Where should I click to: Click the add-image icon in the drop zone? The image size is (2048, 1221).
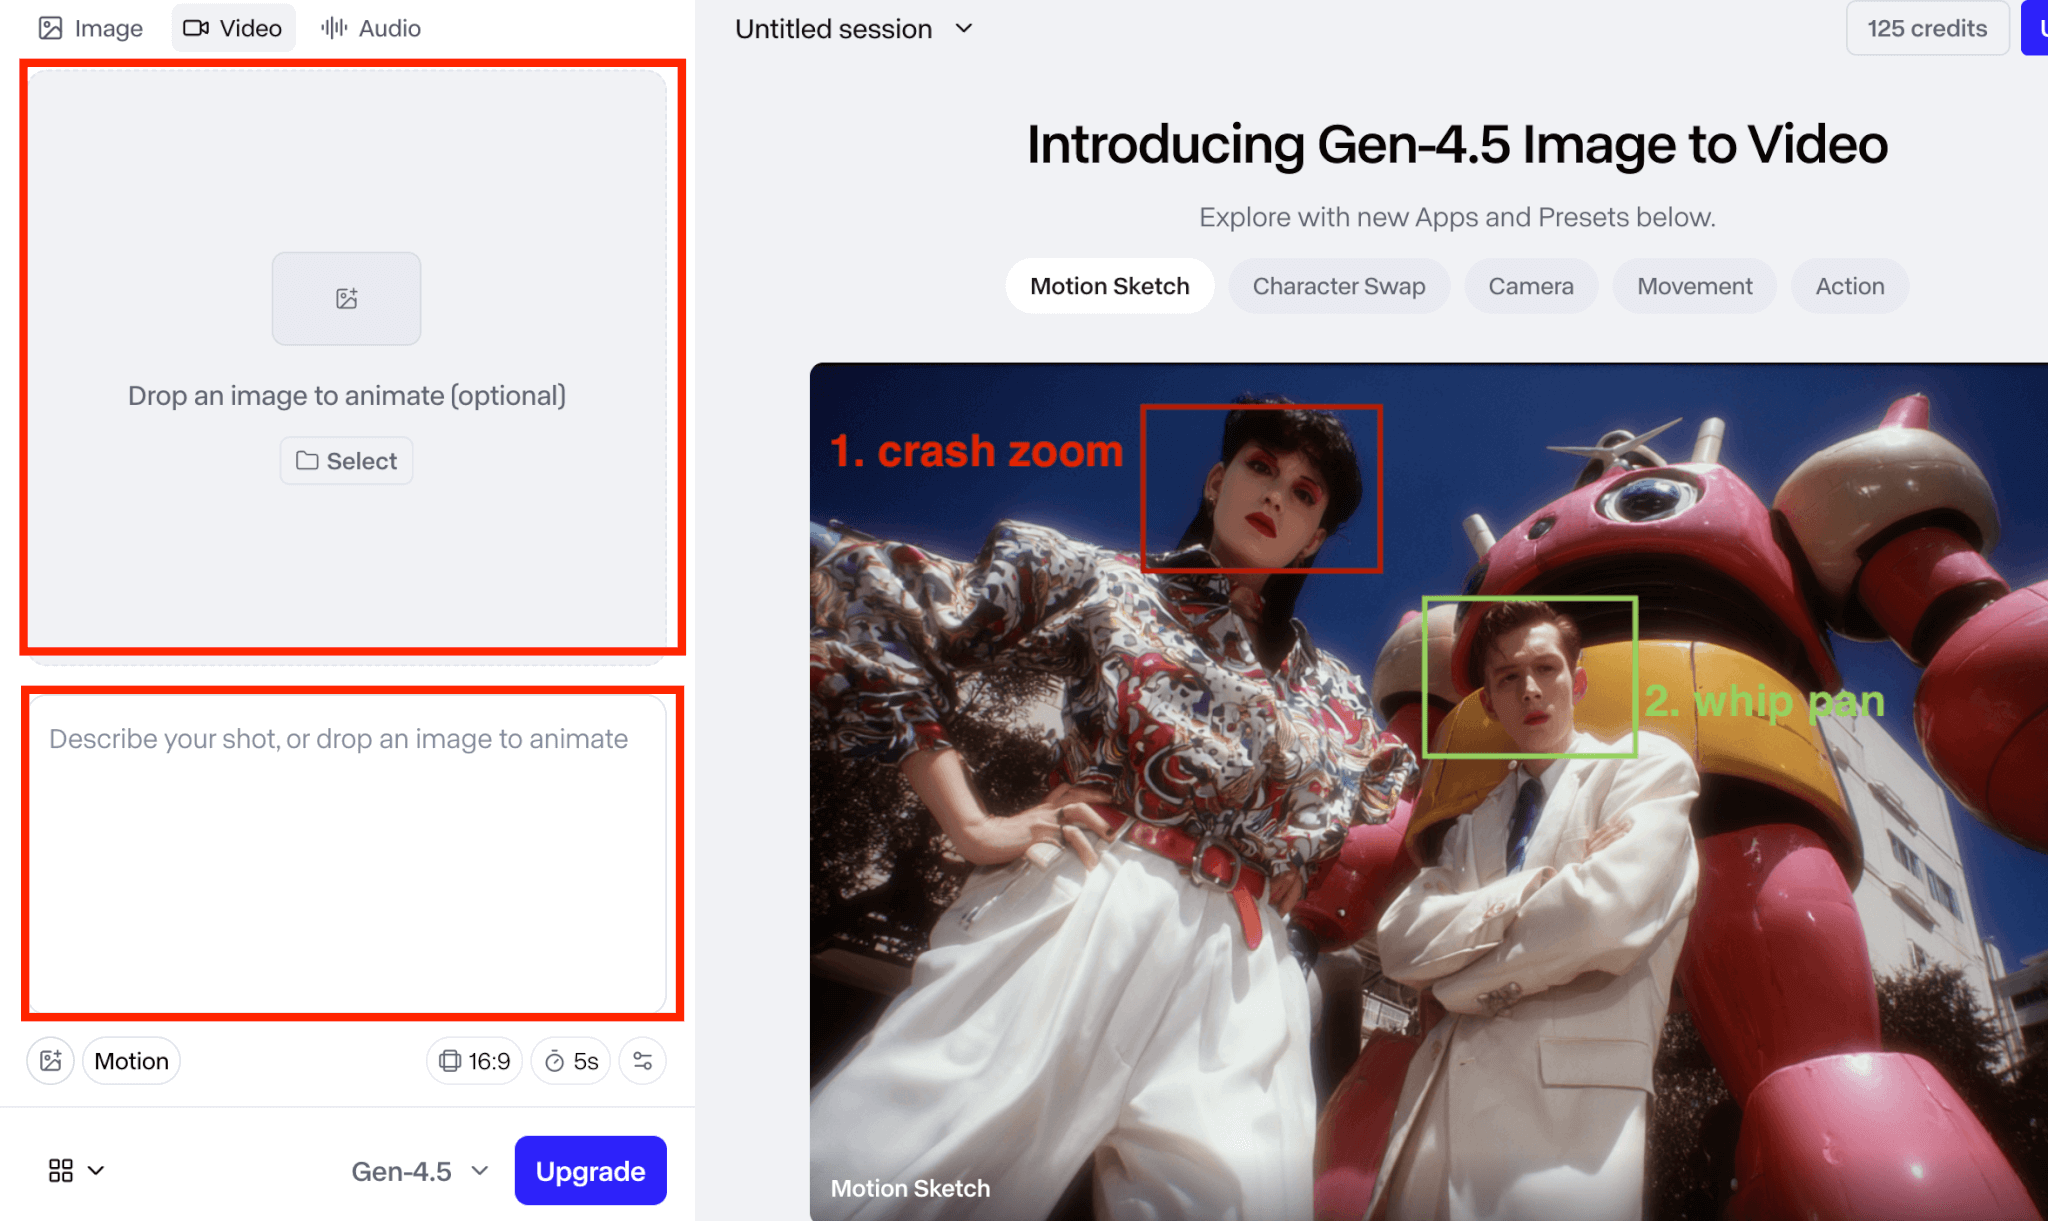click(x=346, y=298)
